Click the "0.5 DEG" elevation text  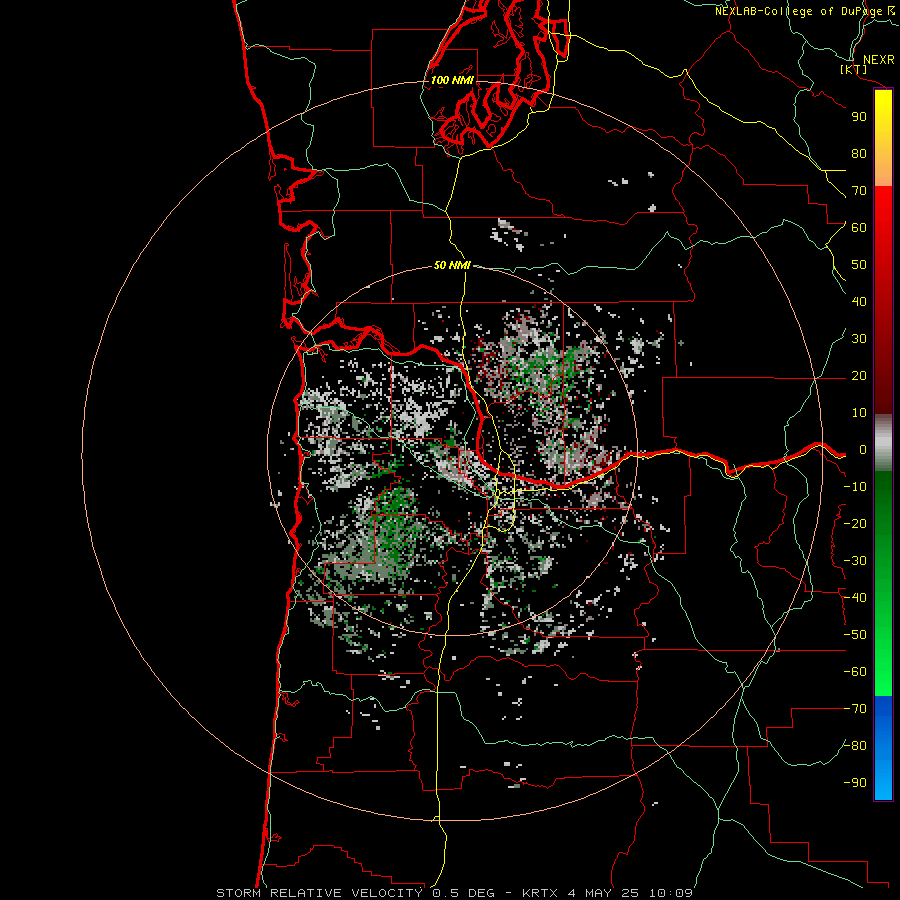click(462, 893)
